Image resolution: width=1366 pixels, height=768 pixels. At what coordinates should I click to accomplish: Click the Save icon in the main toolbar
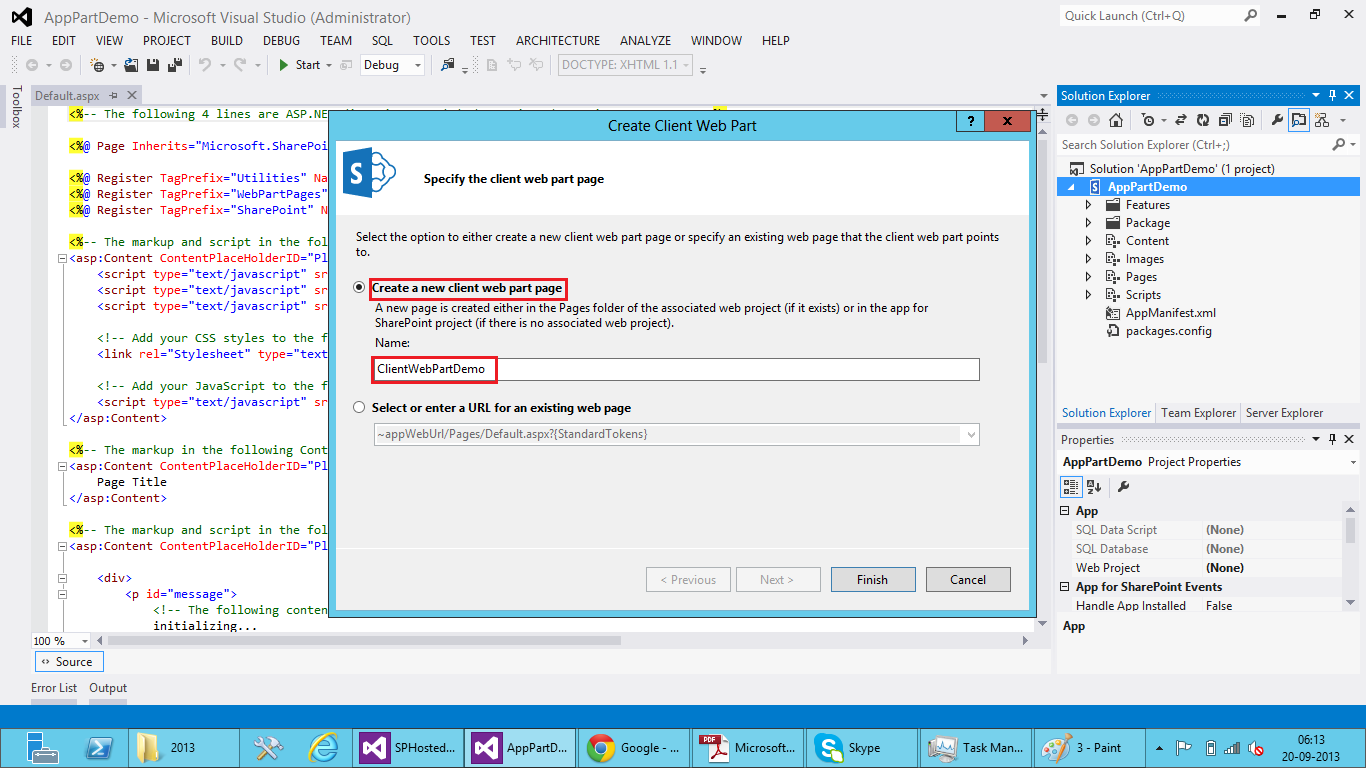pyautogui.click(x=152, y=63)
